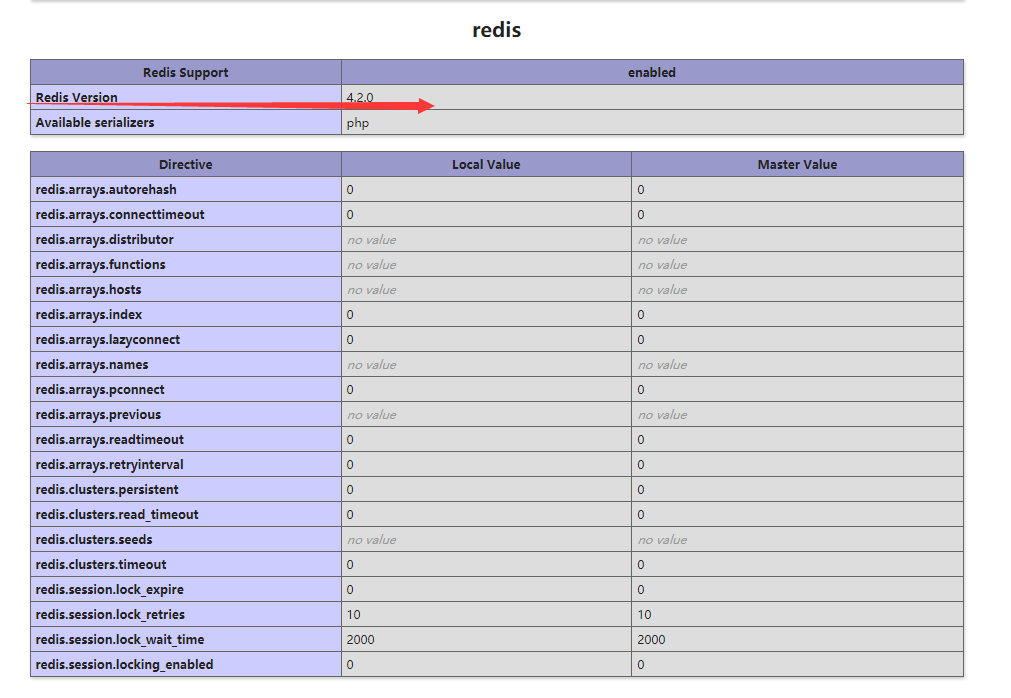Select redis.arrays.pconnect directive name
Image resolution: width=1011 pixels, height=698 pixels.
tap(100, 389)
